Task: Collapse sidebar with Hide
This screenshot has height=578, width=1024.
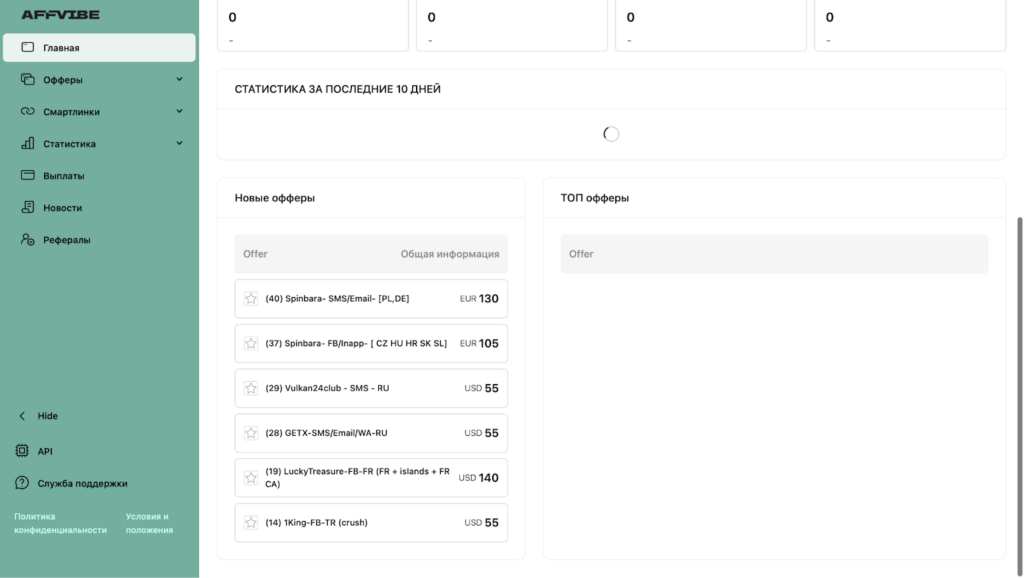Action: [x=39, y=415]
